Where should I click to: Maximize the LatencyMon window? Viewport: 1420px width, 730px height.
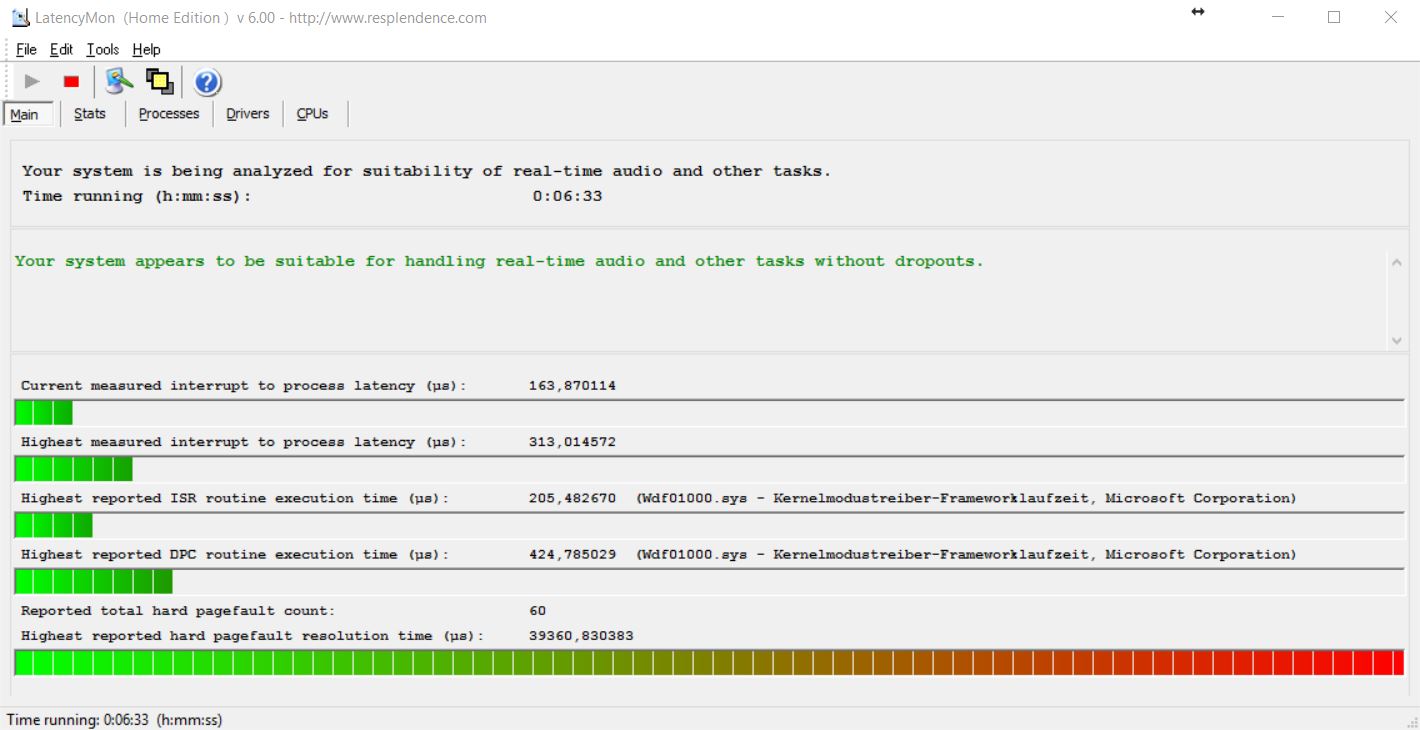pos(1334,17)
